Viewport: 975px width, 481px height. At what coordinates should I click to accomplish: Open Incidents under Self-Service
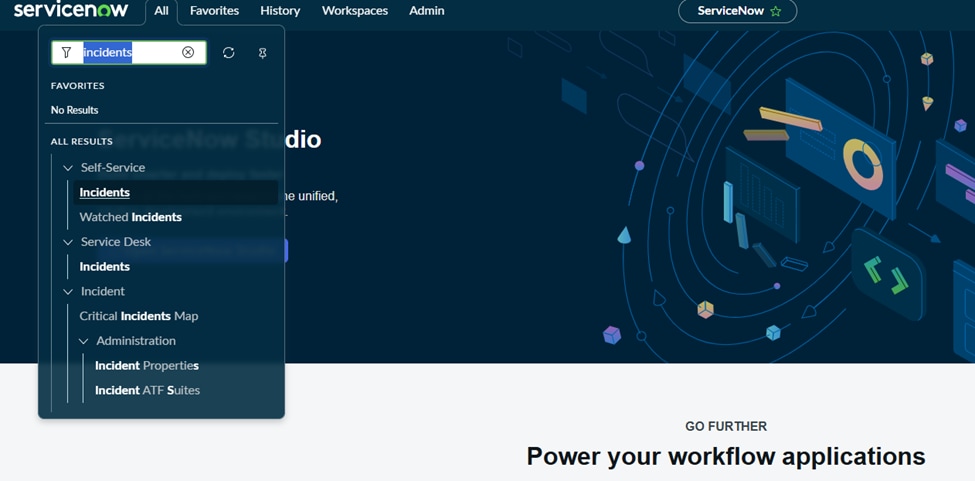175,193
